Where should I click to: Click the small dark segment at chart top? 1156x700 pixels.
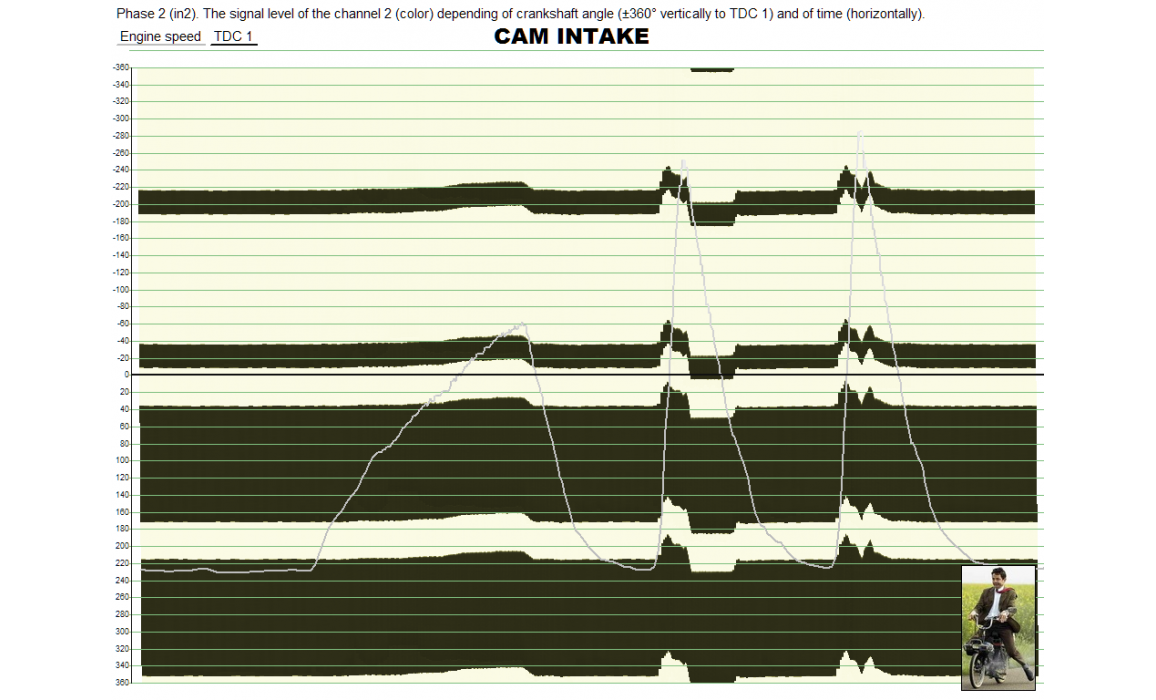tap(711, 70)
